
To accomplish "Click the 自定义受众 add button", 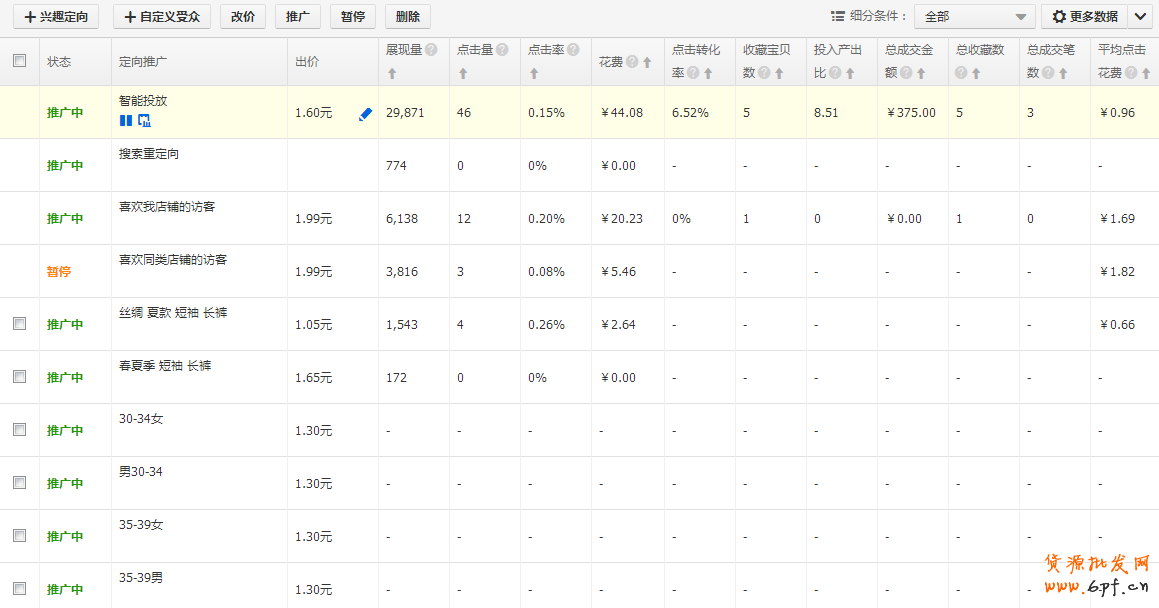I will click(x=162, y=16).
